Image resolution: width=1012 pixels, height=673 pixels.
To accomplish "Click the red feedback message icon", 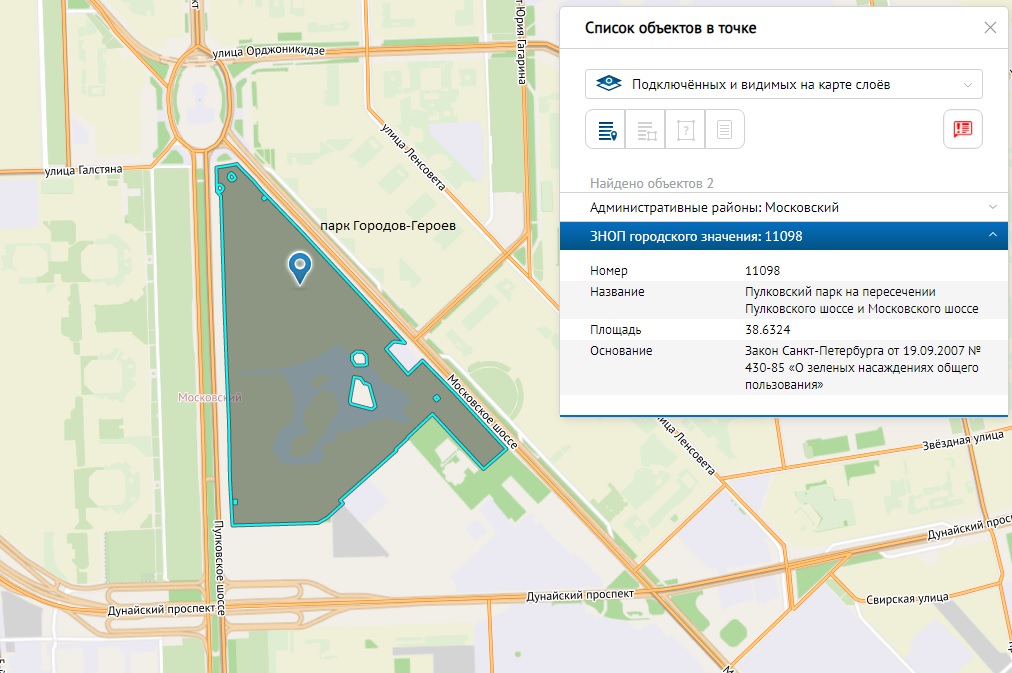I will [962, 129].
